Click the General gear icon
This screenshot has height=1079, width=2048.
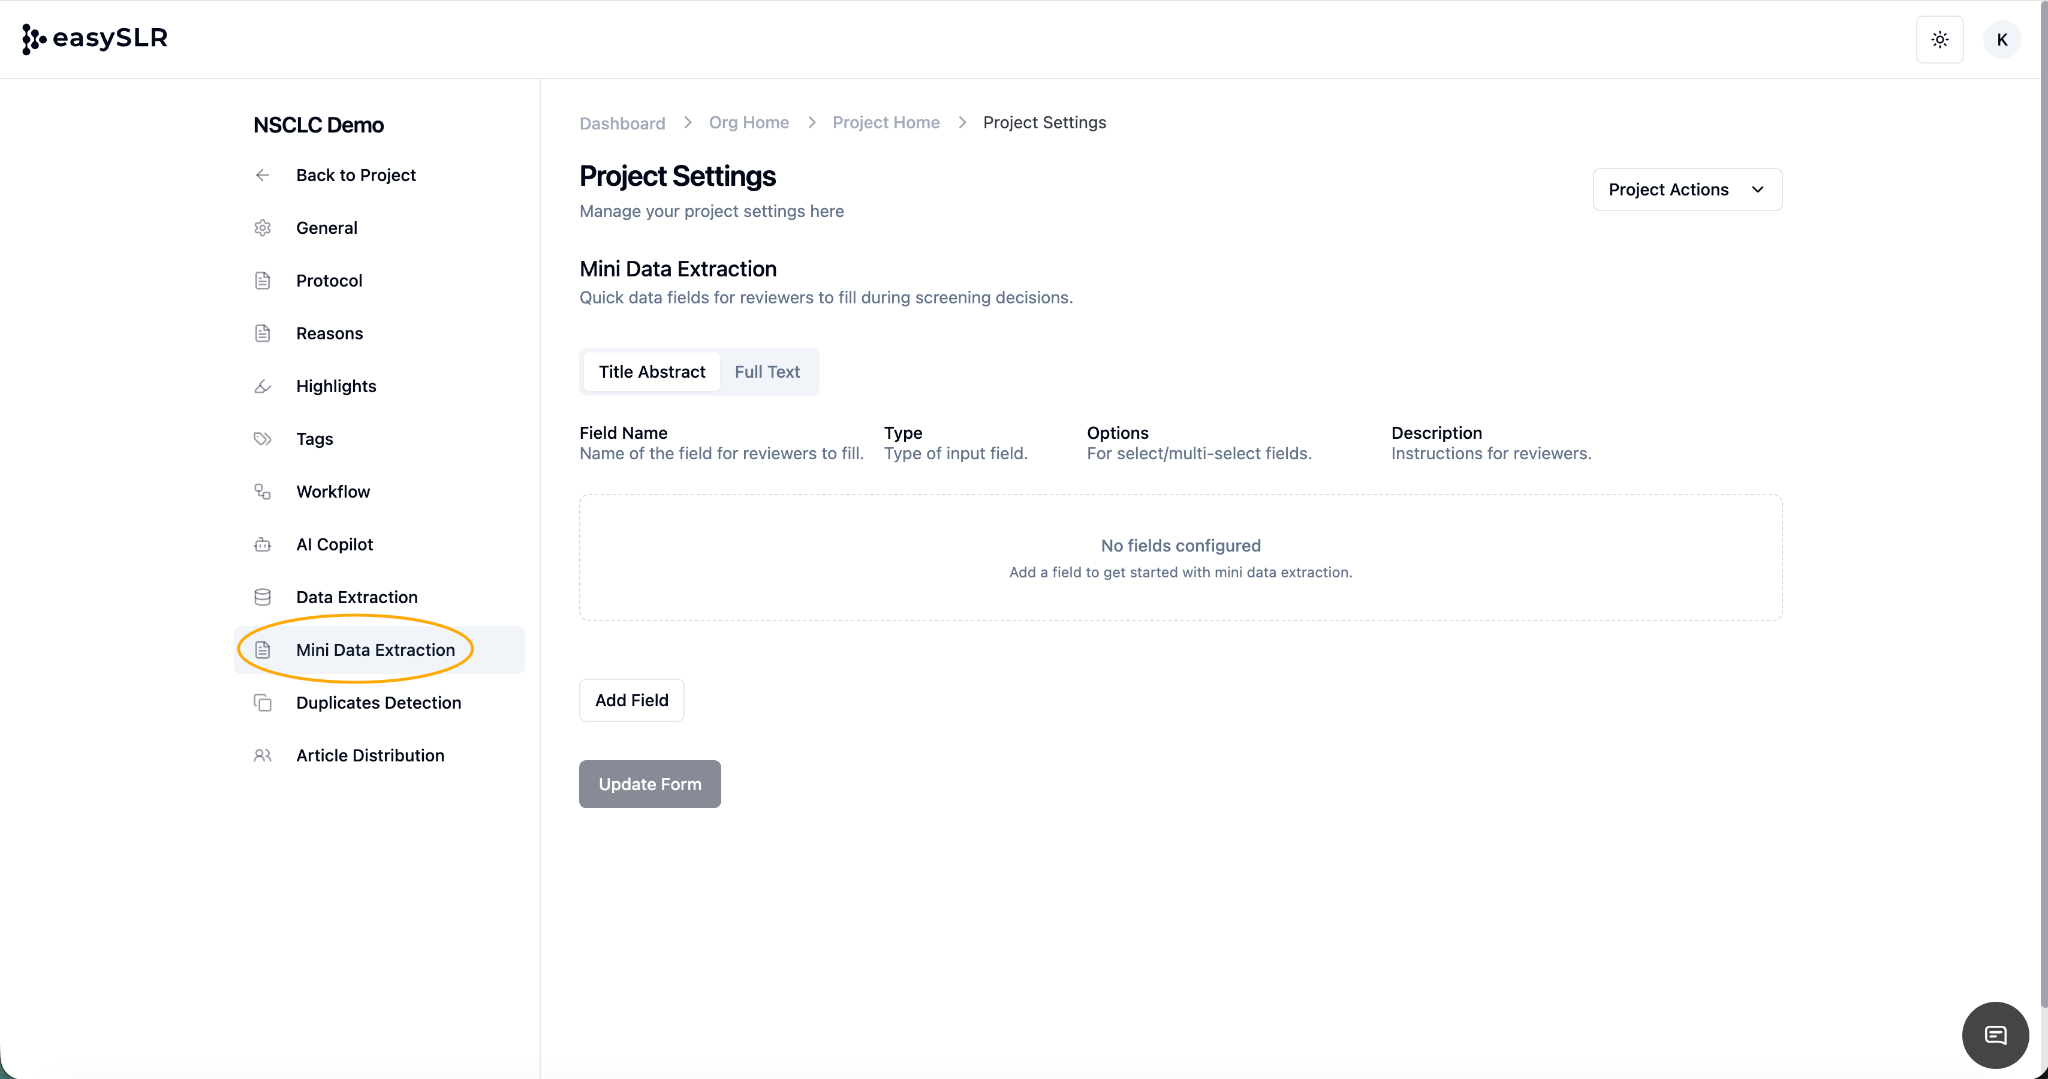point(262,228)
